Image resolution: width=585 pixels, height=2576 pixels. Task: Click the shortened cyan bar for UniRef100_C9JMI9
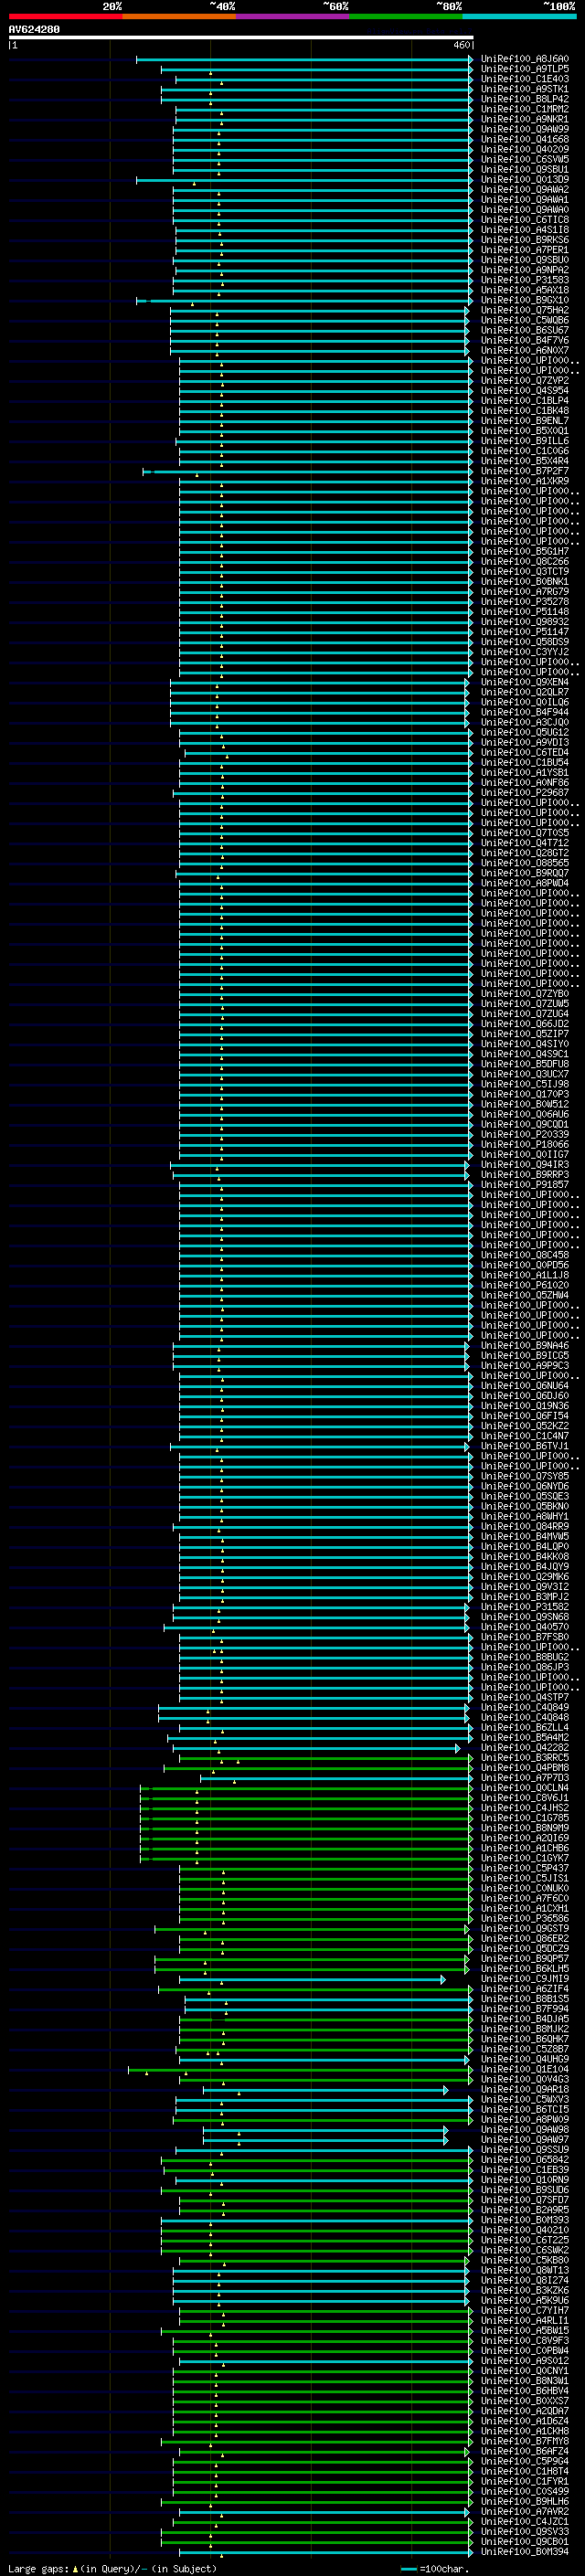(x=312, y=1979)
